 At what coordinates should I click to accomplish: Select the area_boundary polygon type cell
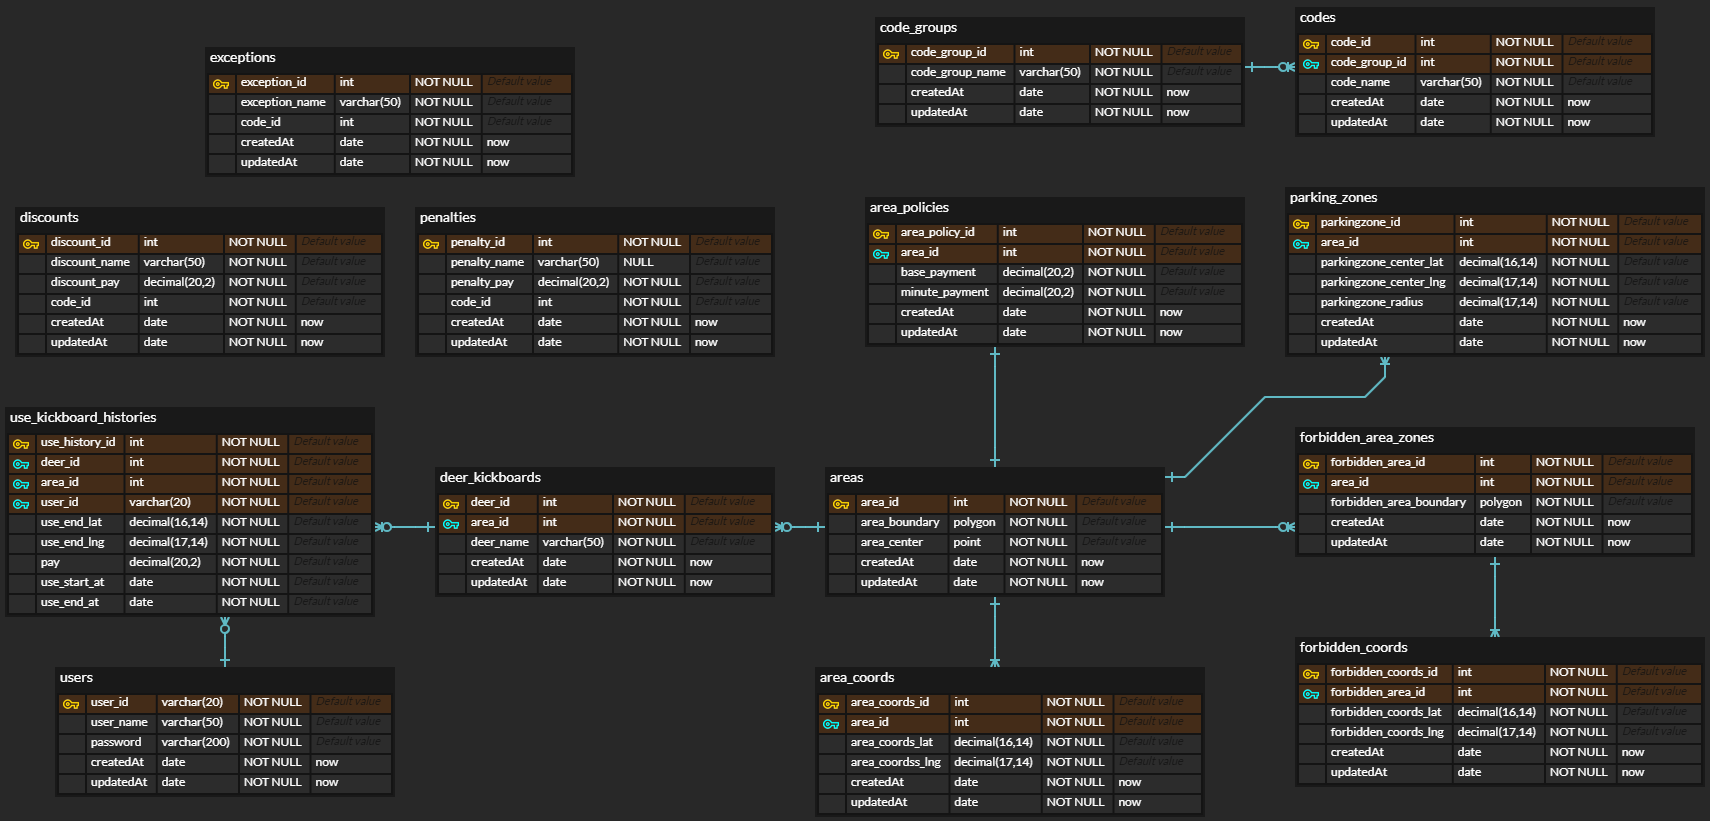[975, 522]
